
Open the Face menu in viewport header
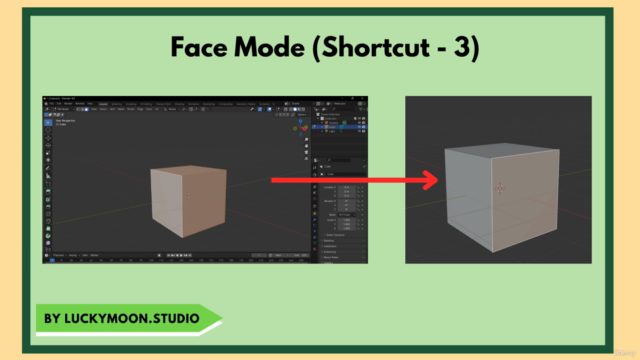tap(149, 109)
